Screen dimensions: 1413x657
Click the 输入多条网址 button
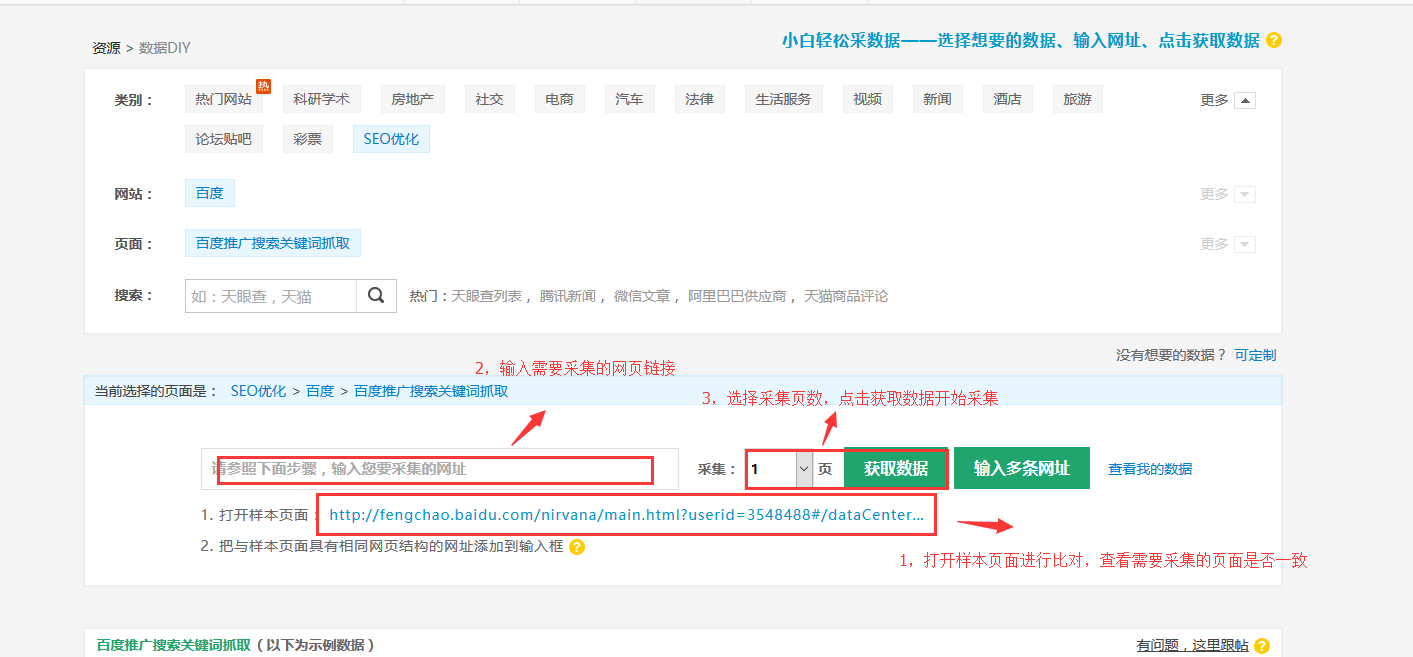(x=1022, y=468)
